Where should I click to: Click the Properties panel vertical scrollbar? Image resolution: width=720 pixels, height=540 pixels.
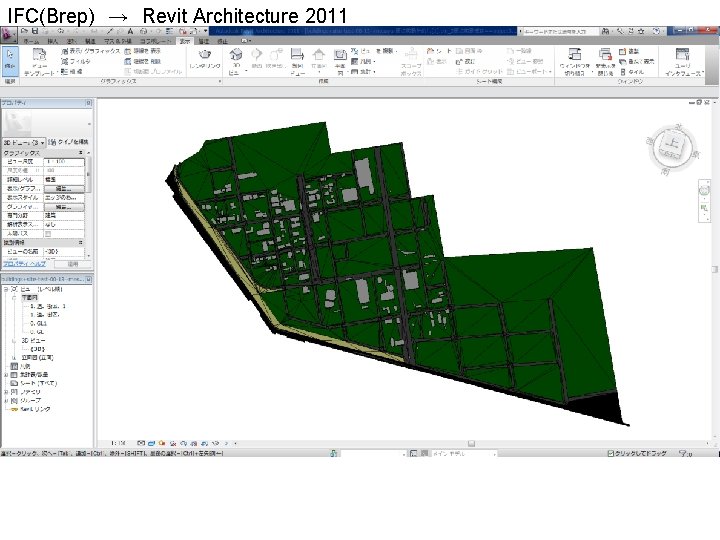pos(88,174)
